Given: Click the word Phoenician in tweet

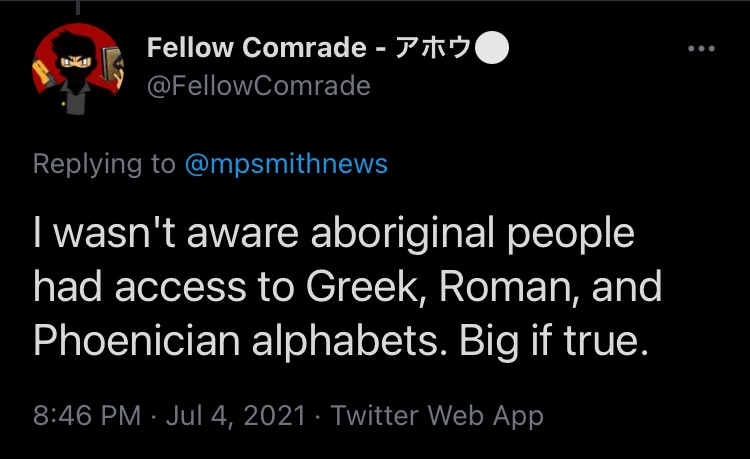Looking at the screenshot, I should [x=137, y=340].
